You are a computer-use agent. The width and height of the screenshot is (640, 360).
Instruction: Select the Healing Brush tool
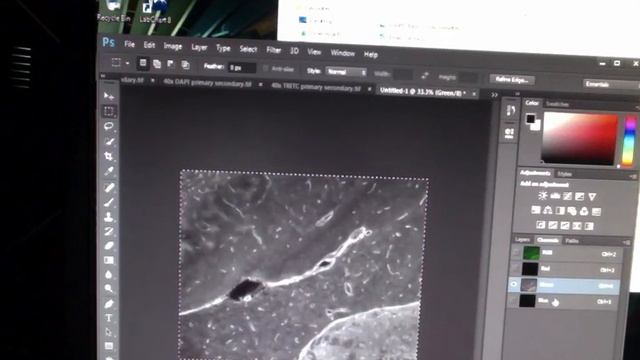pos(109,187)
